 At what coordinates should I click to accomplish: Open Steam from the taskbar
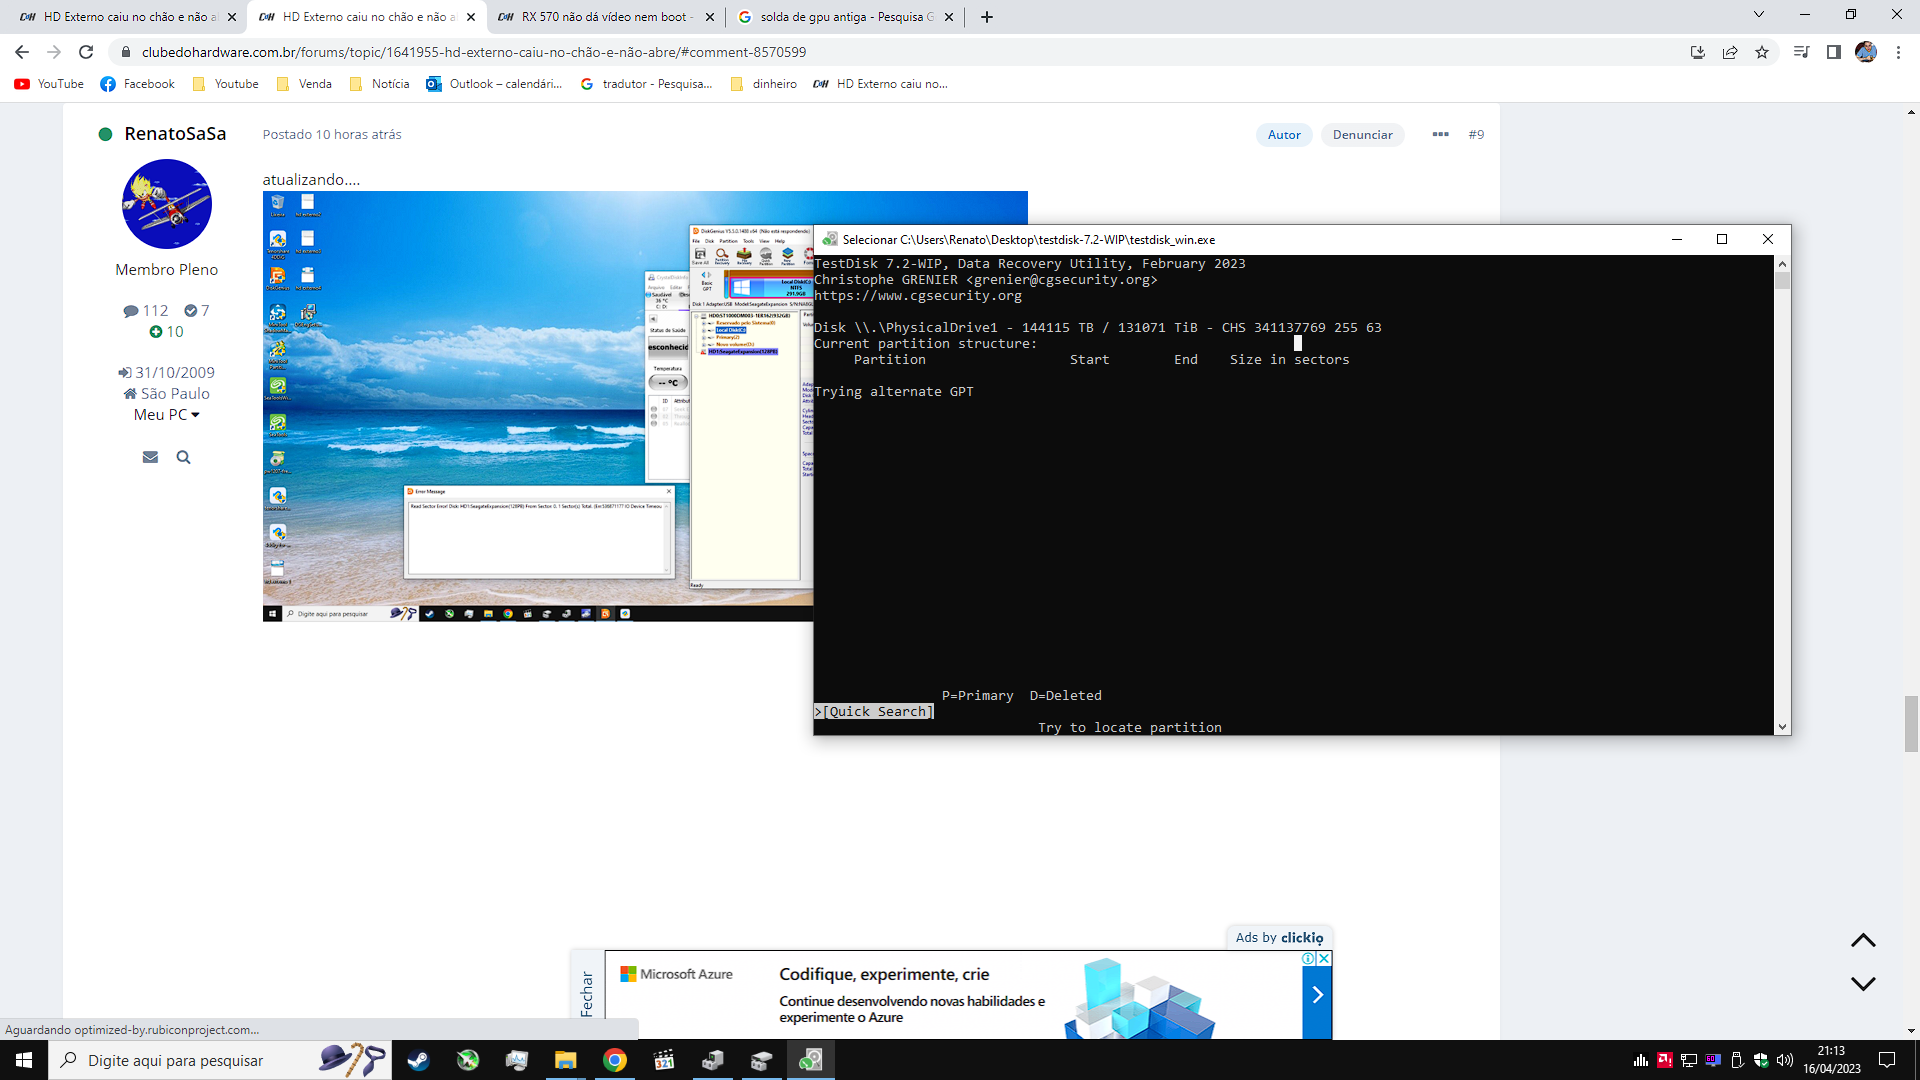[x=418, y=1060]
